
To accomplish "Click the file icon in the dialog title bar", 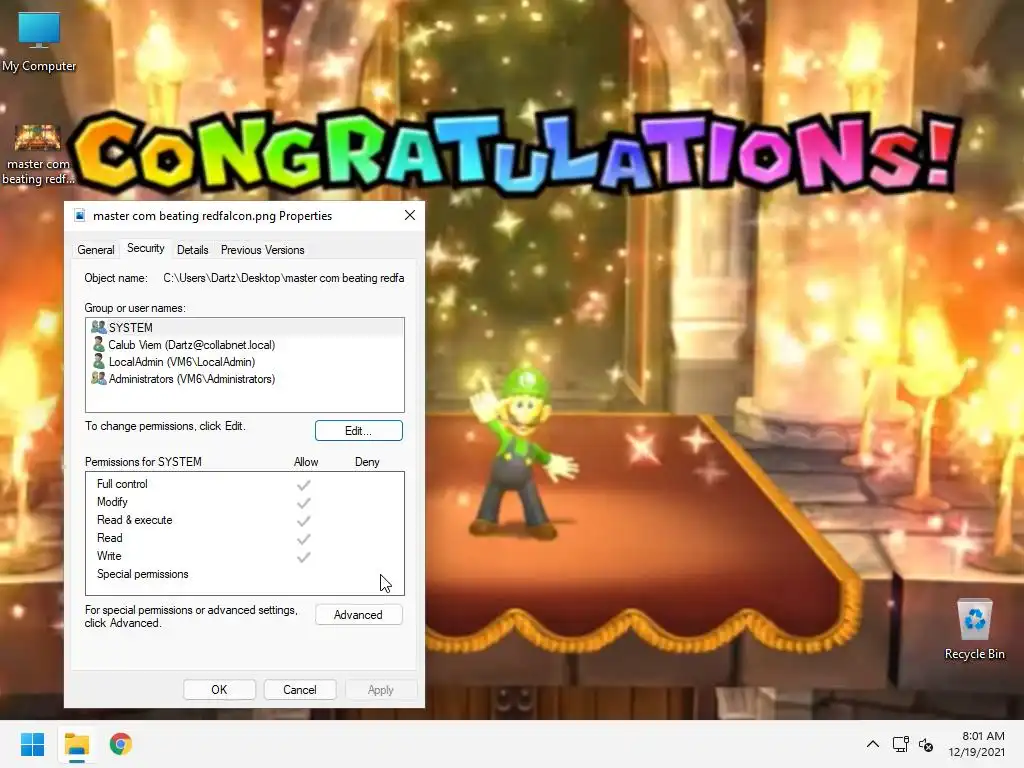I will pyautogui.click(x=80, y=216).
